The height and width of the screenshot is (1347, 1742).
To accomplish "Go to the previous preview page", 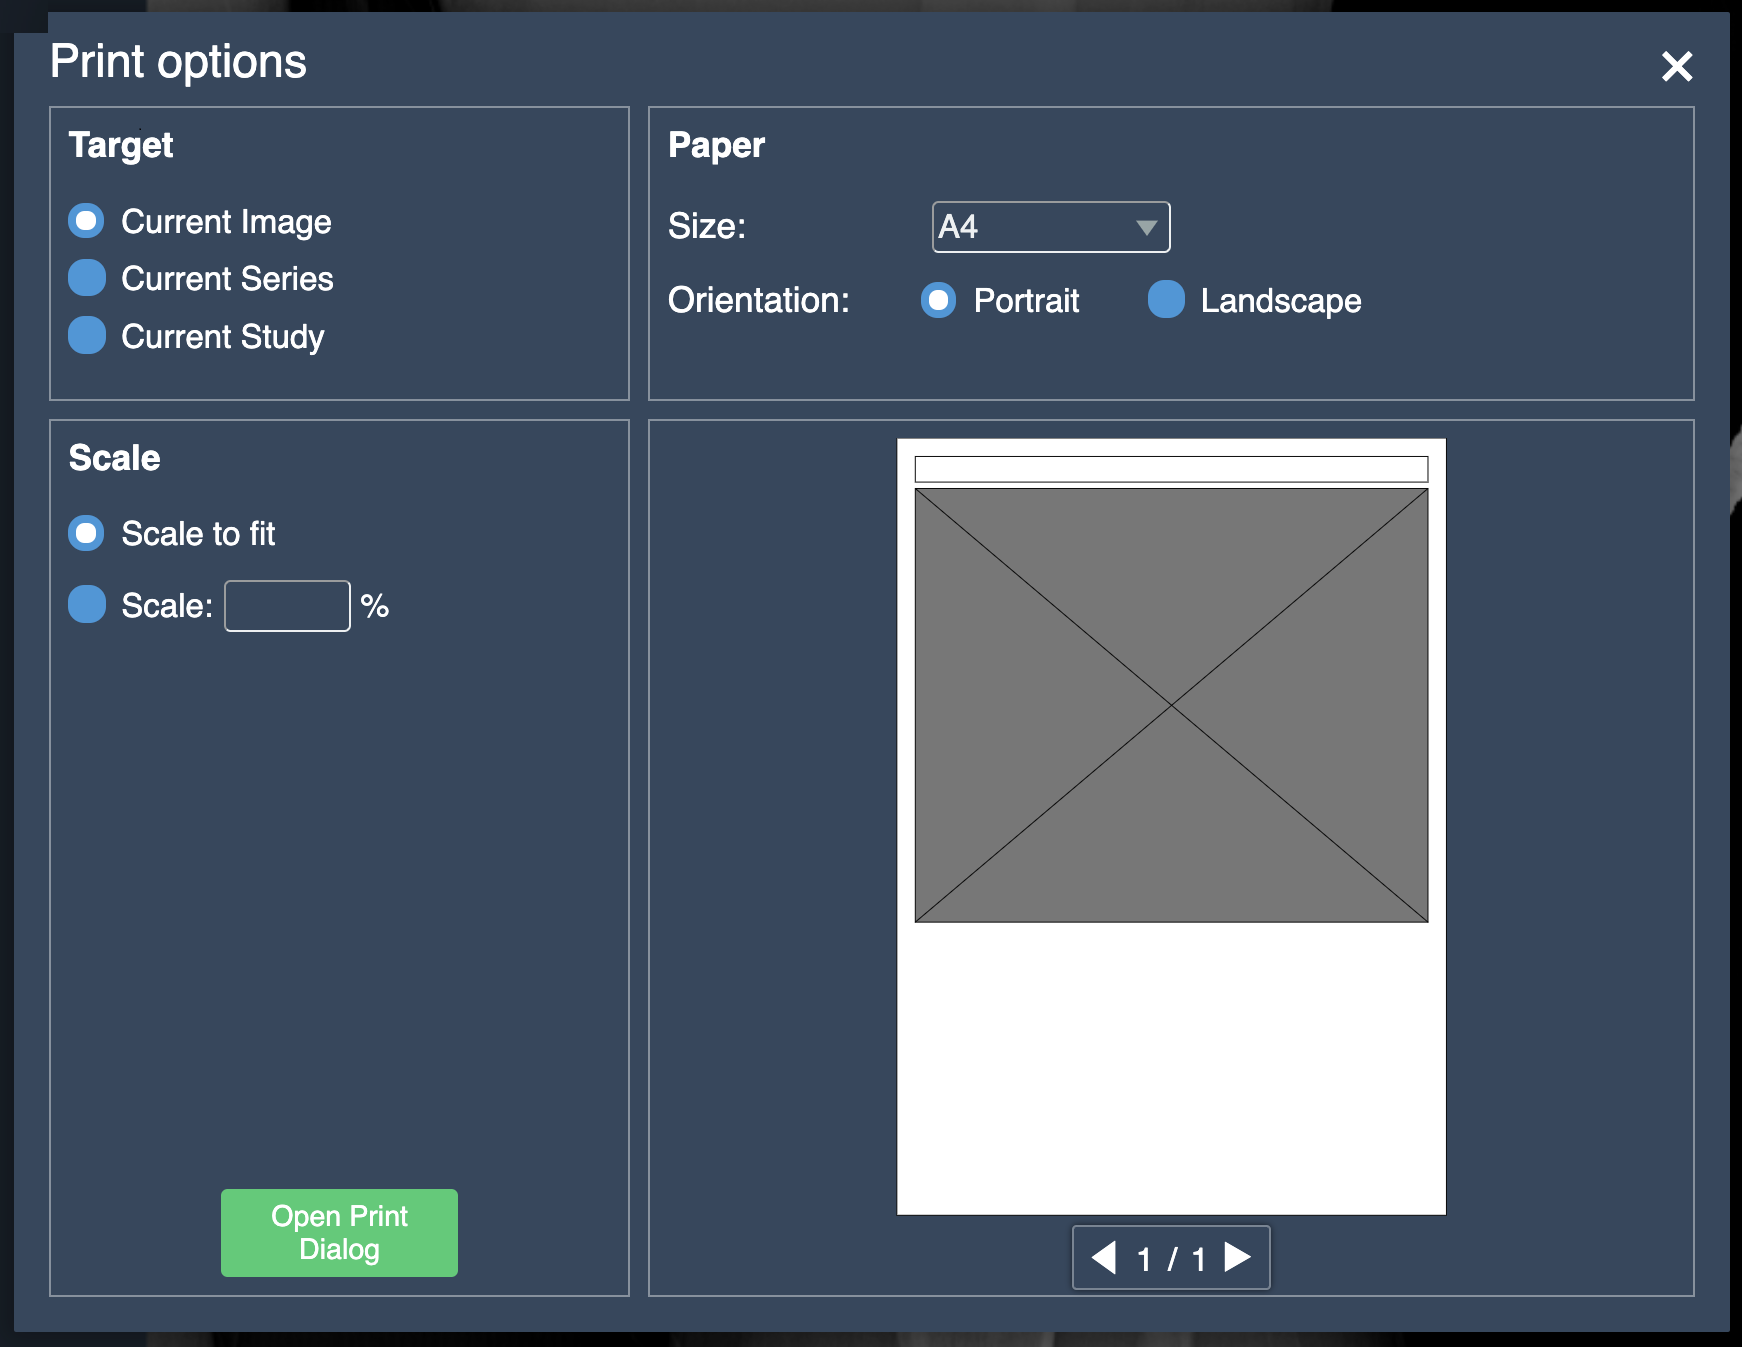I will 1104,1257.
